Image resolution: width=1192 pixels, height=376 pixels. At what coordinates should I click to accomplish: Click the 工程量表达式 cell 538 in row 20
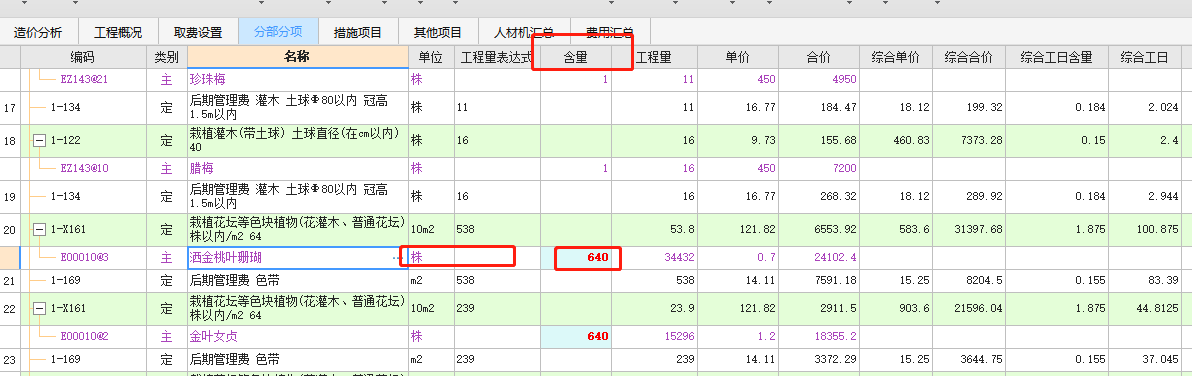497,230
